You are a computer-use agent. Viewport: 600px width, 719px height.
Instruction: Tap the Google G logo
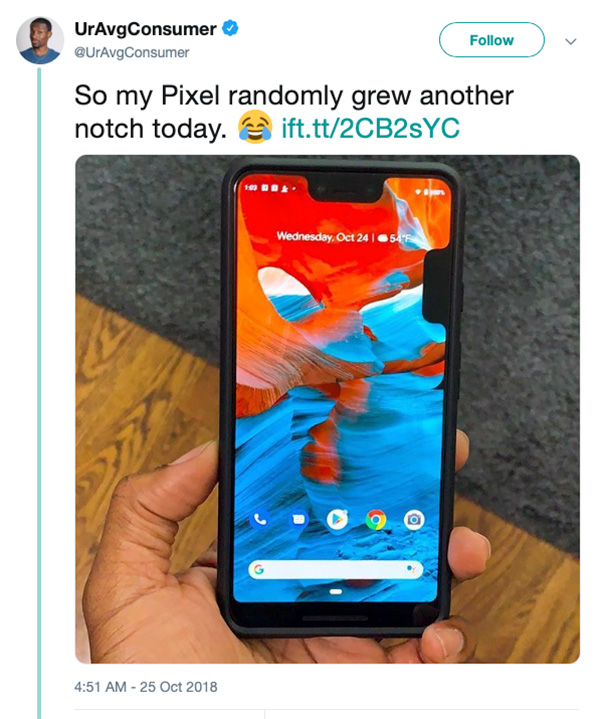259,569
